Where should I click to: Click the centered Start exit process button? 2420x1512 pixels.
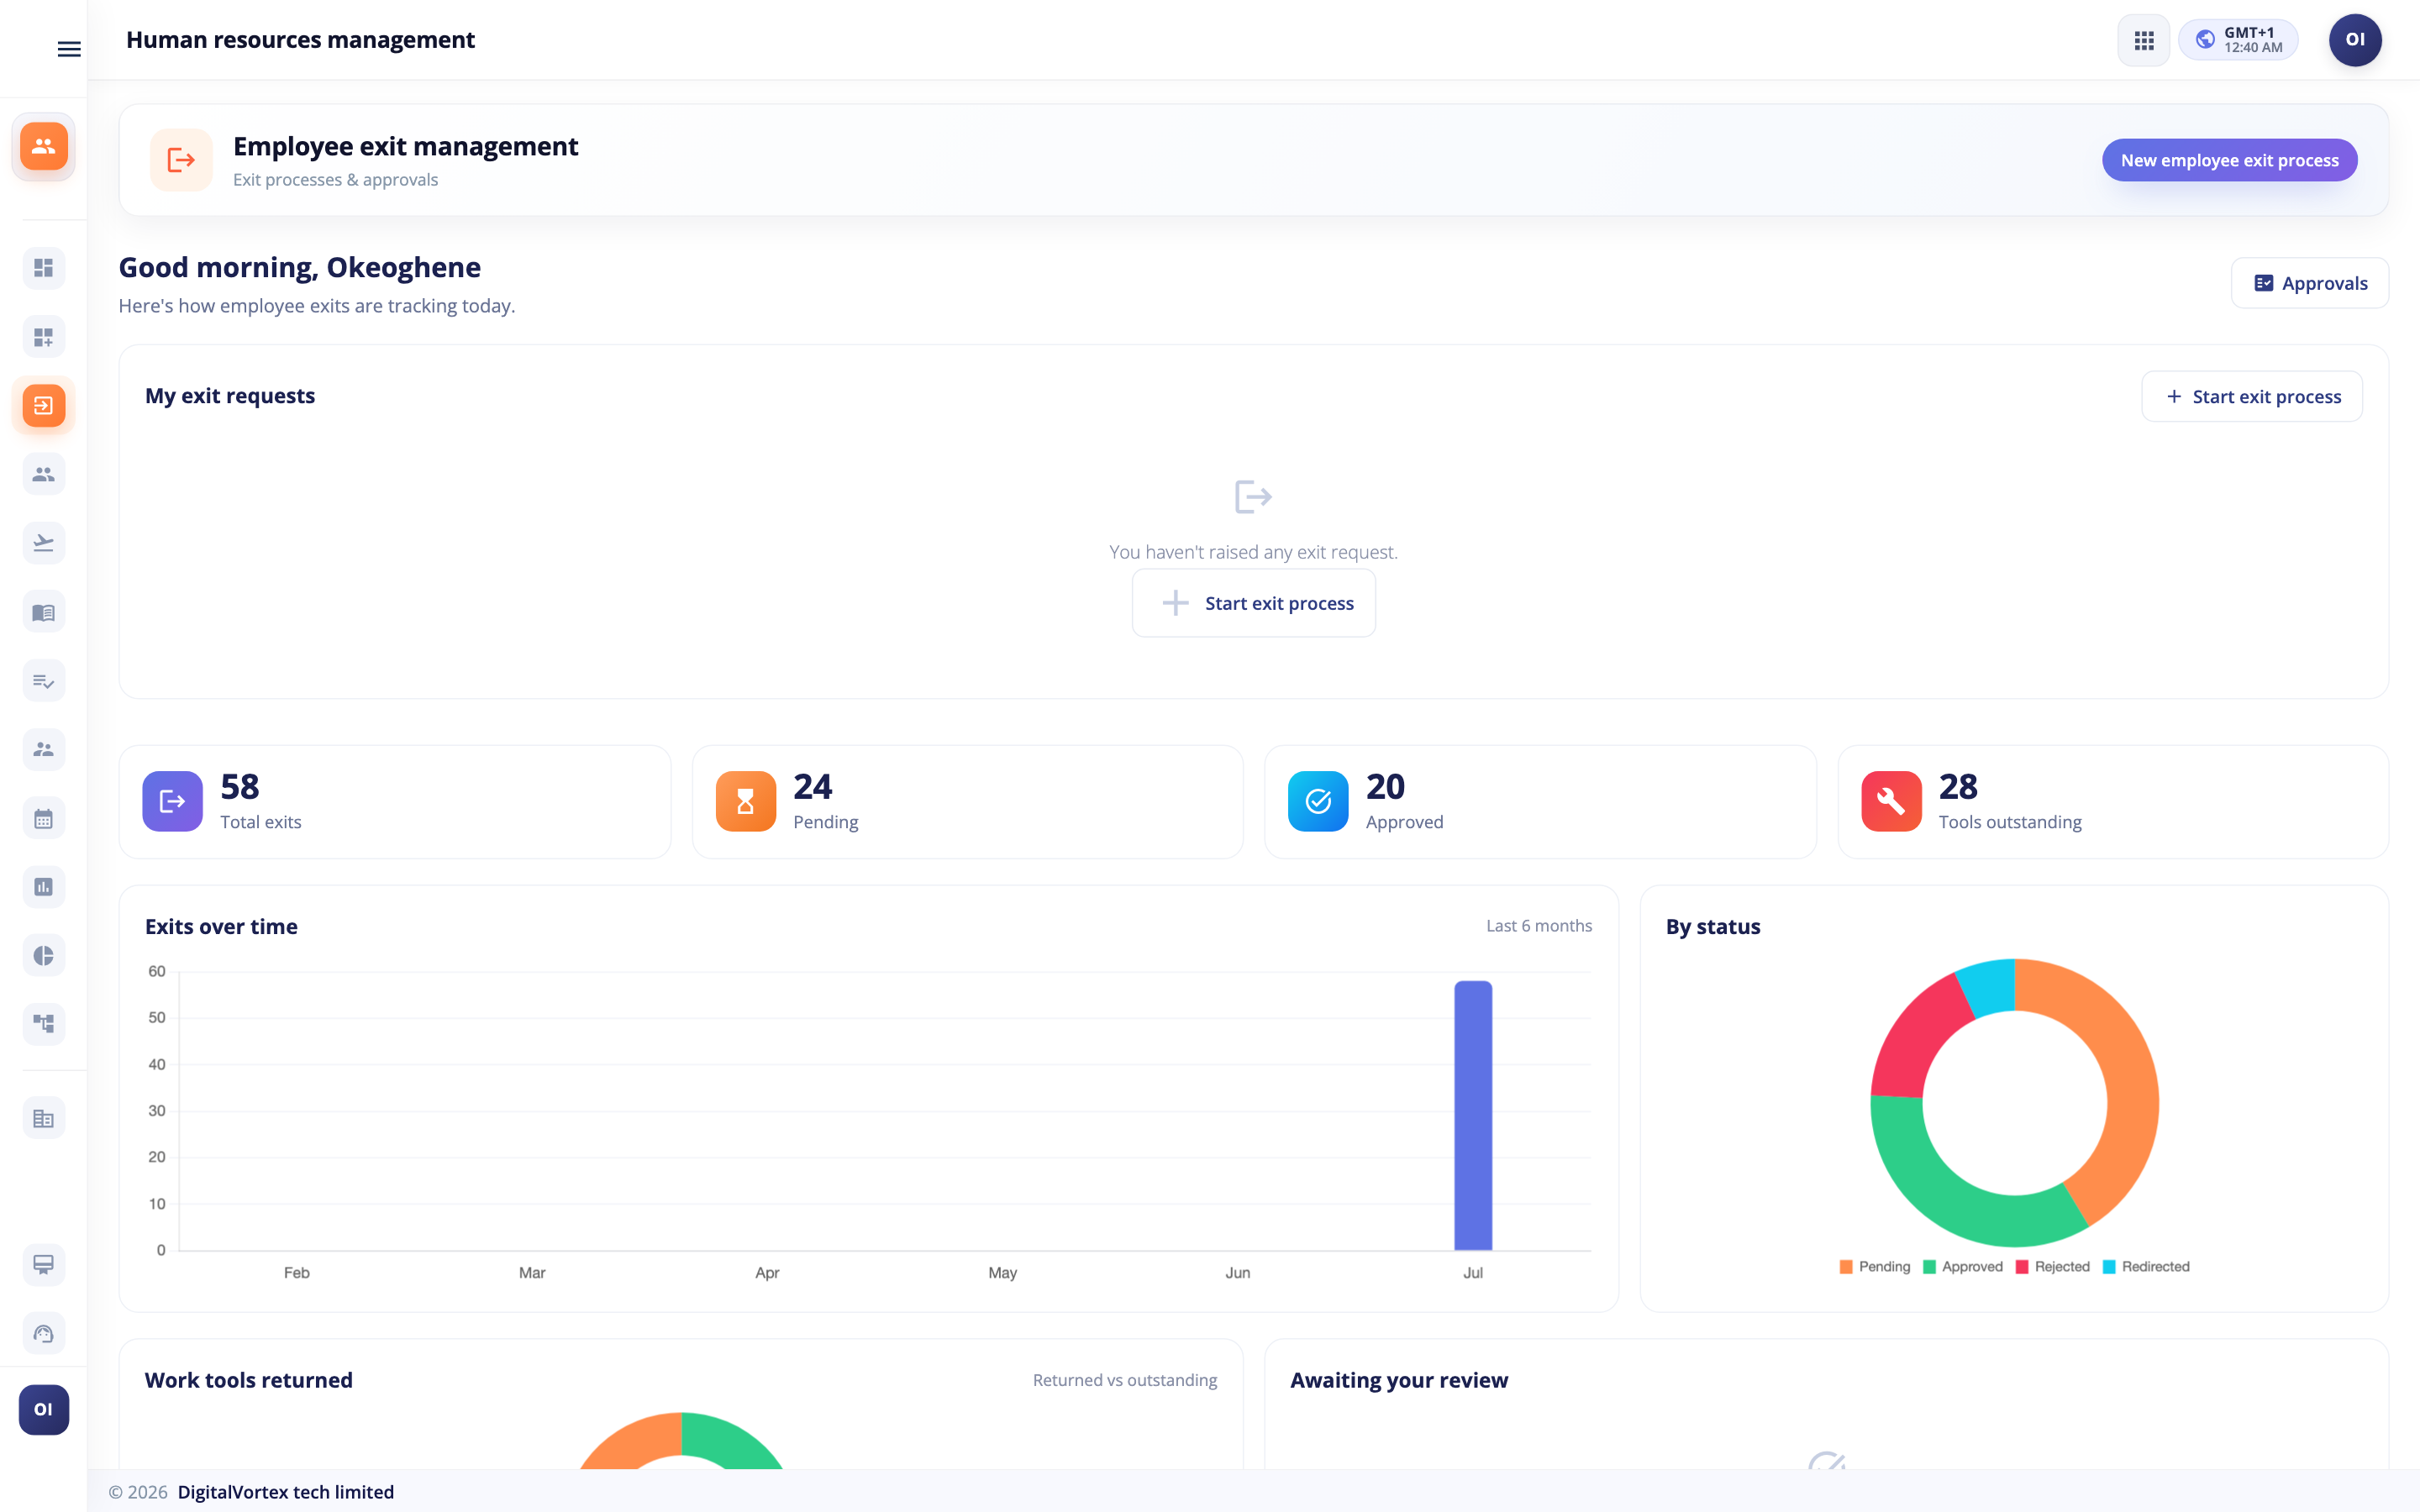pos(1253,603)
